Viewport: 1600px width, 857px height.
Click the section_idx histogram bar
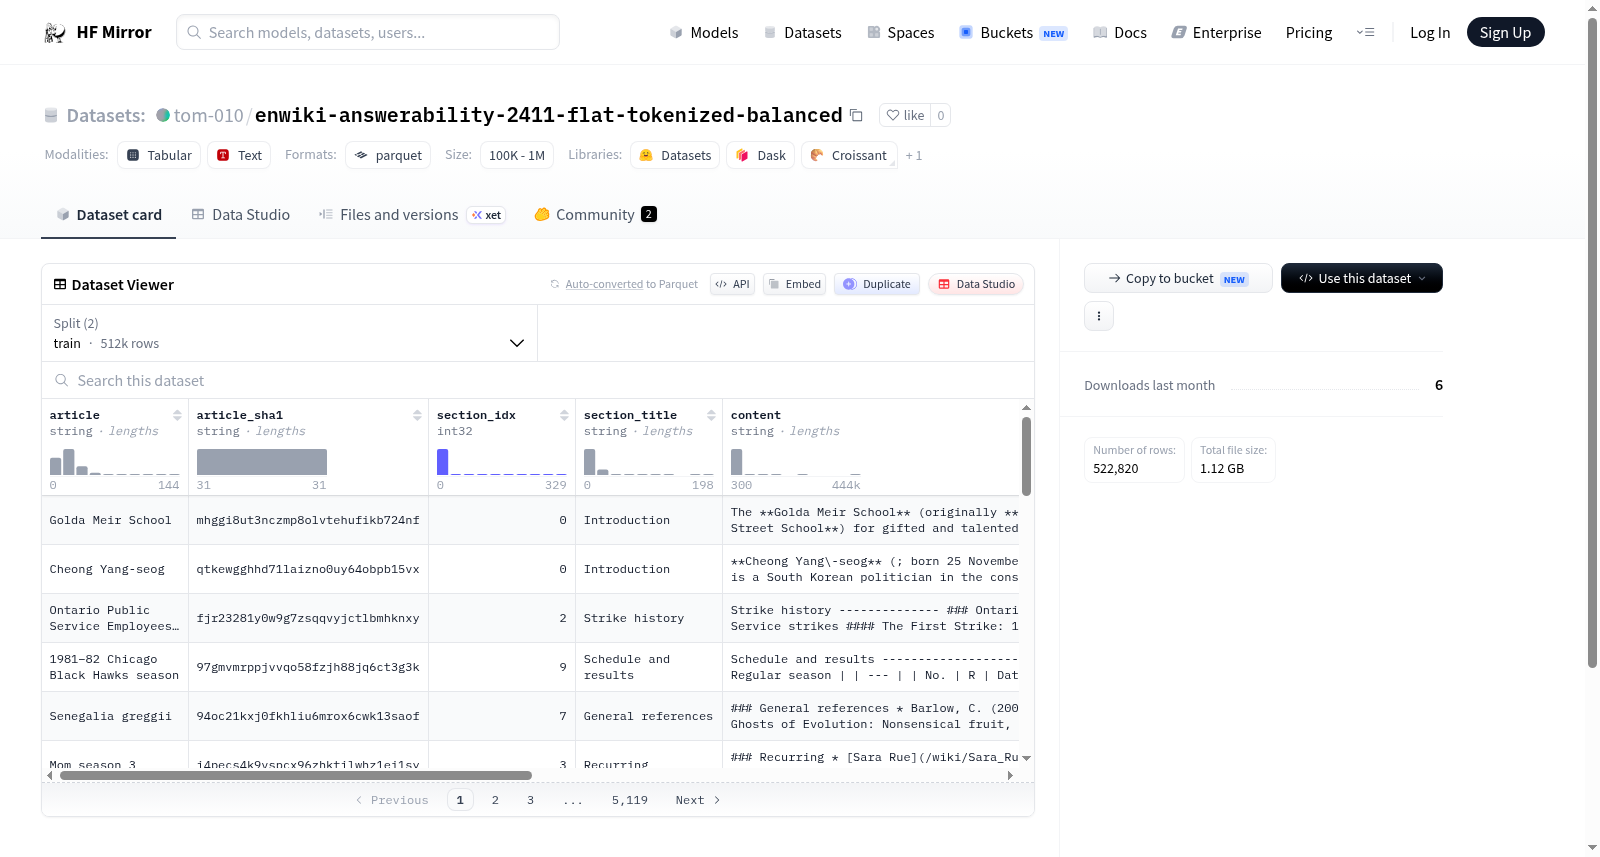point(442,461)
